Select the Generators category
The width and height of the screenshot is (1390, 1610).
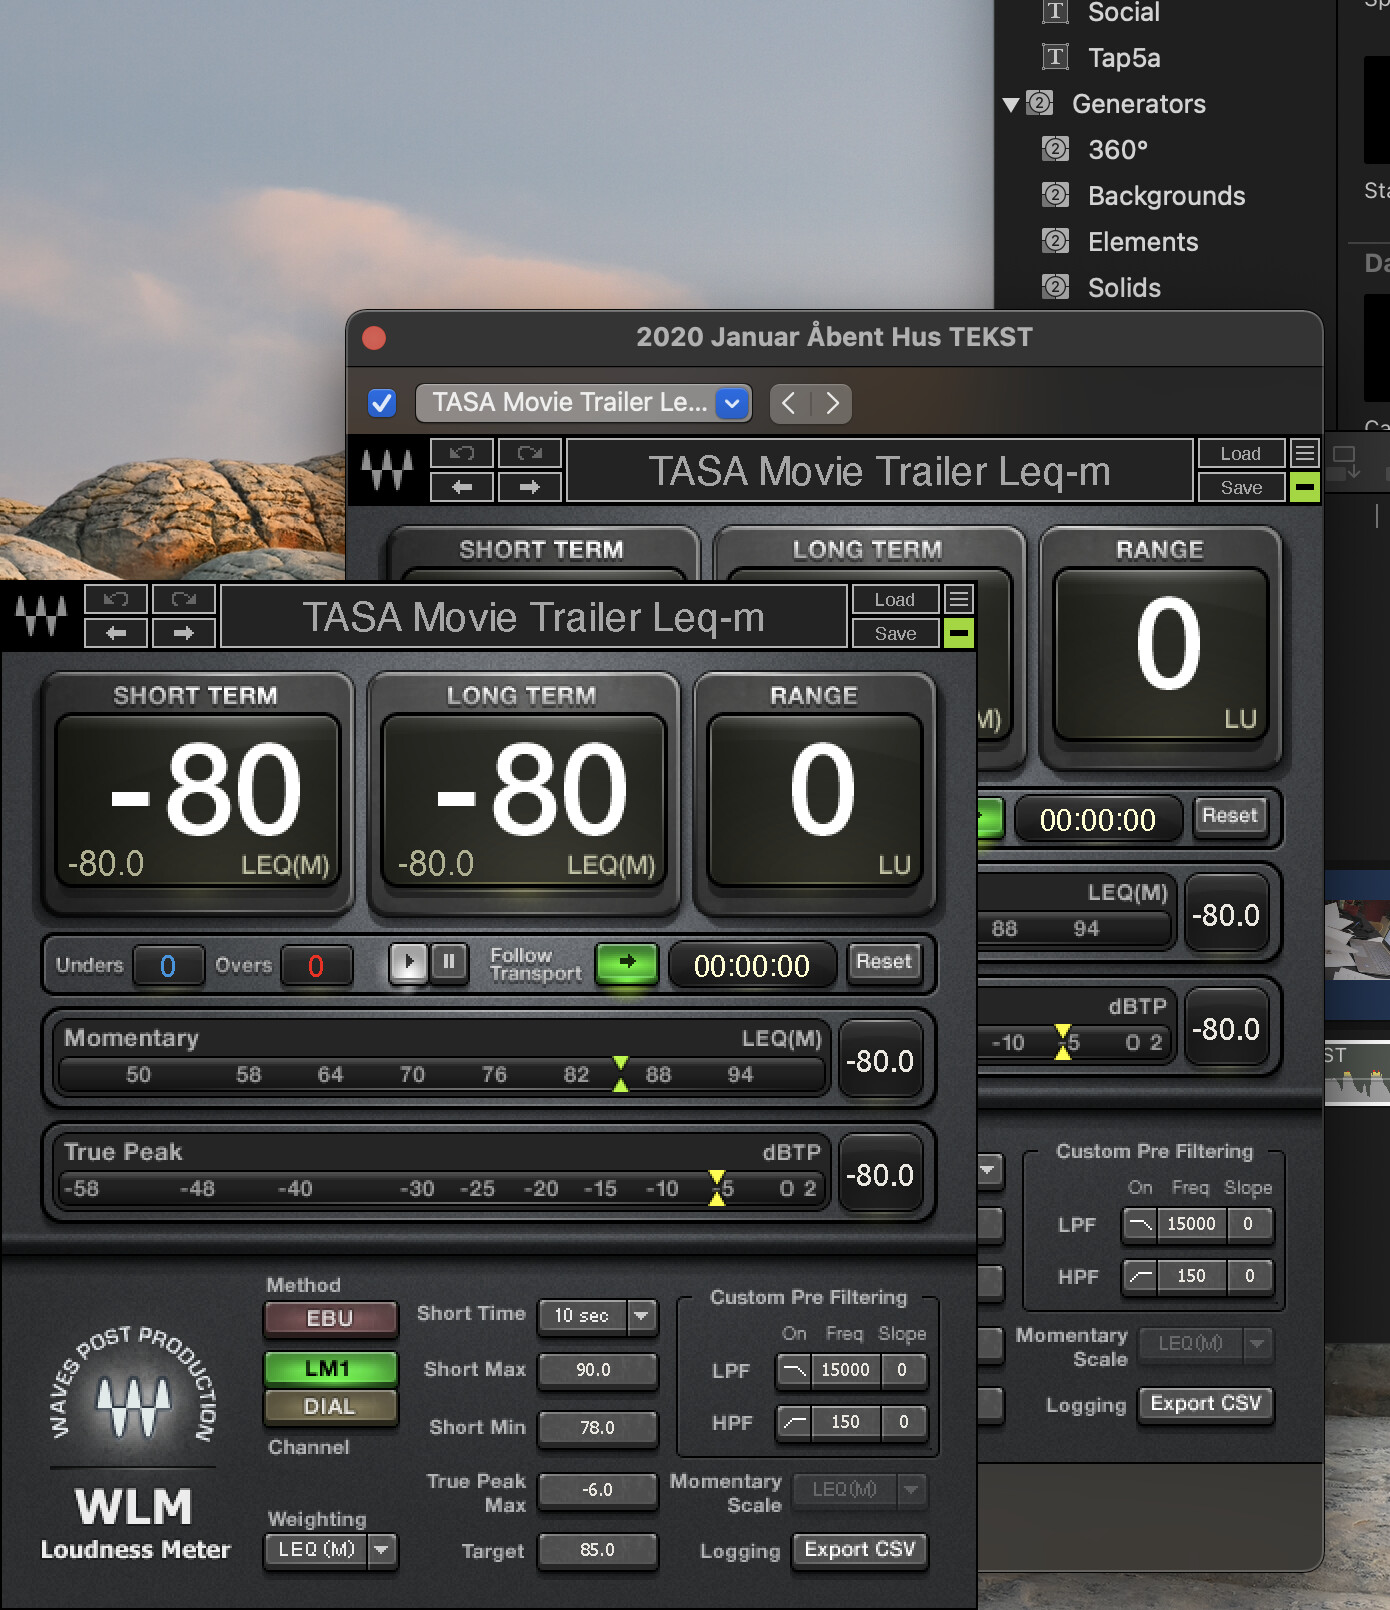[x=1139, y=104]
